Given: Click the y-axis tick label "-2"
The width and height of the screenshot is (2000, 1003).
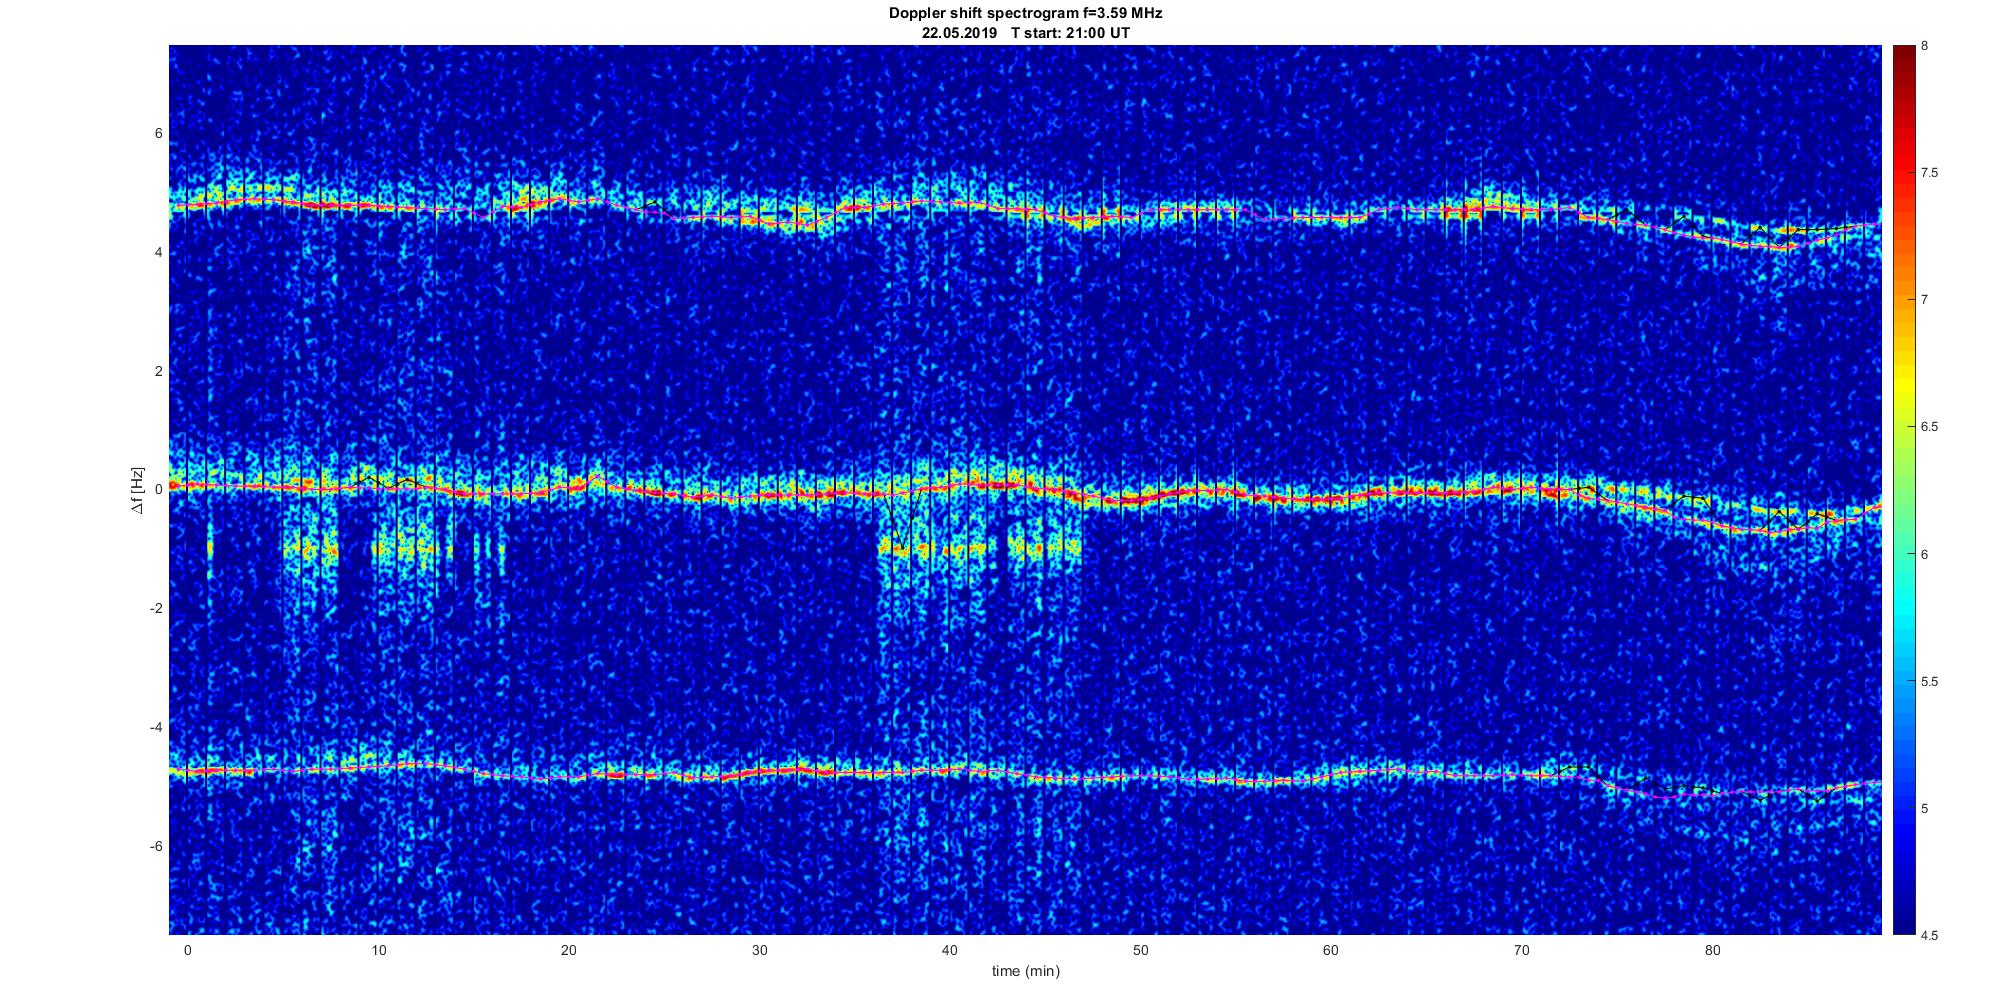Looking at the screenshot, I should point(157,609).
